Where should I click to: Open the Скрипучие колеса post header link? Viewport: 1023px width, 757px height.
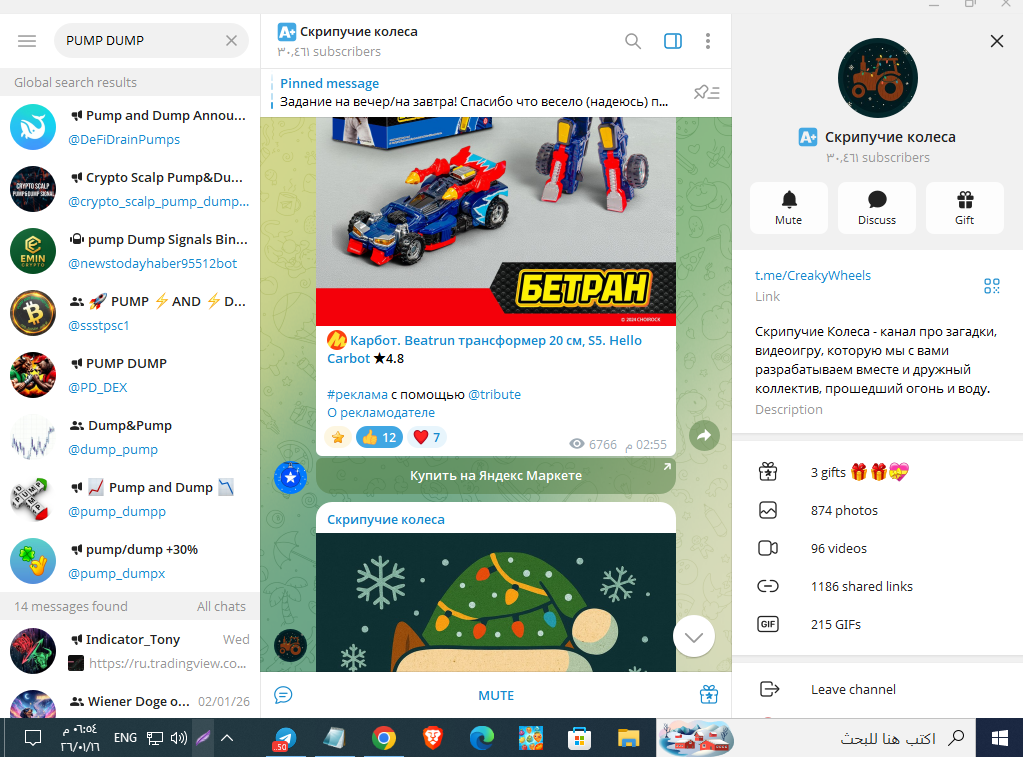pyautogui.click(x=386, y=519)
